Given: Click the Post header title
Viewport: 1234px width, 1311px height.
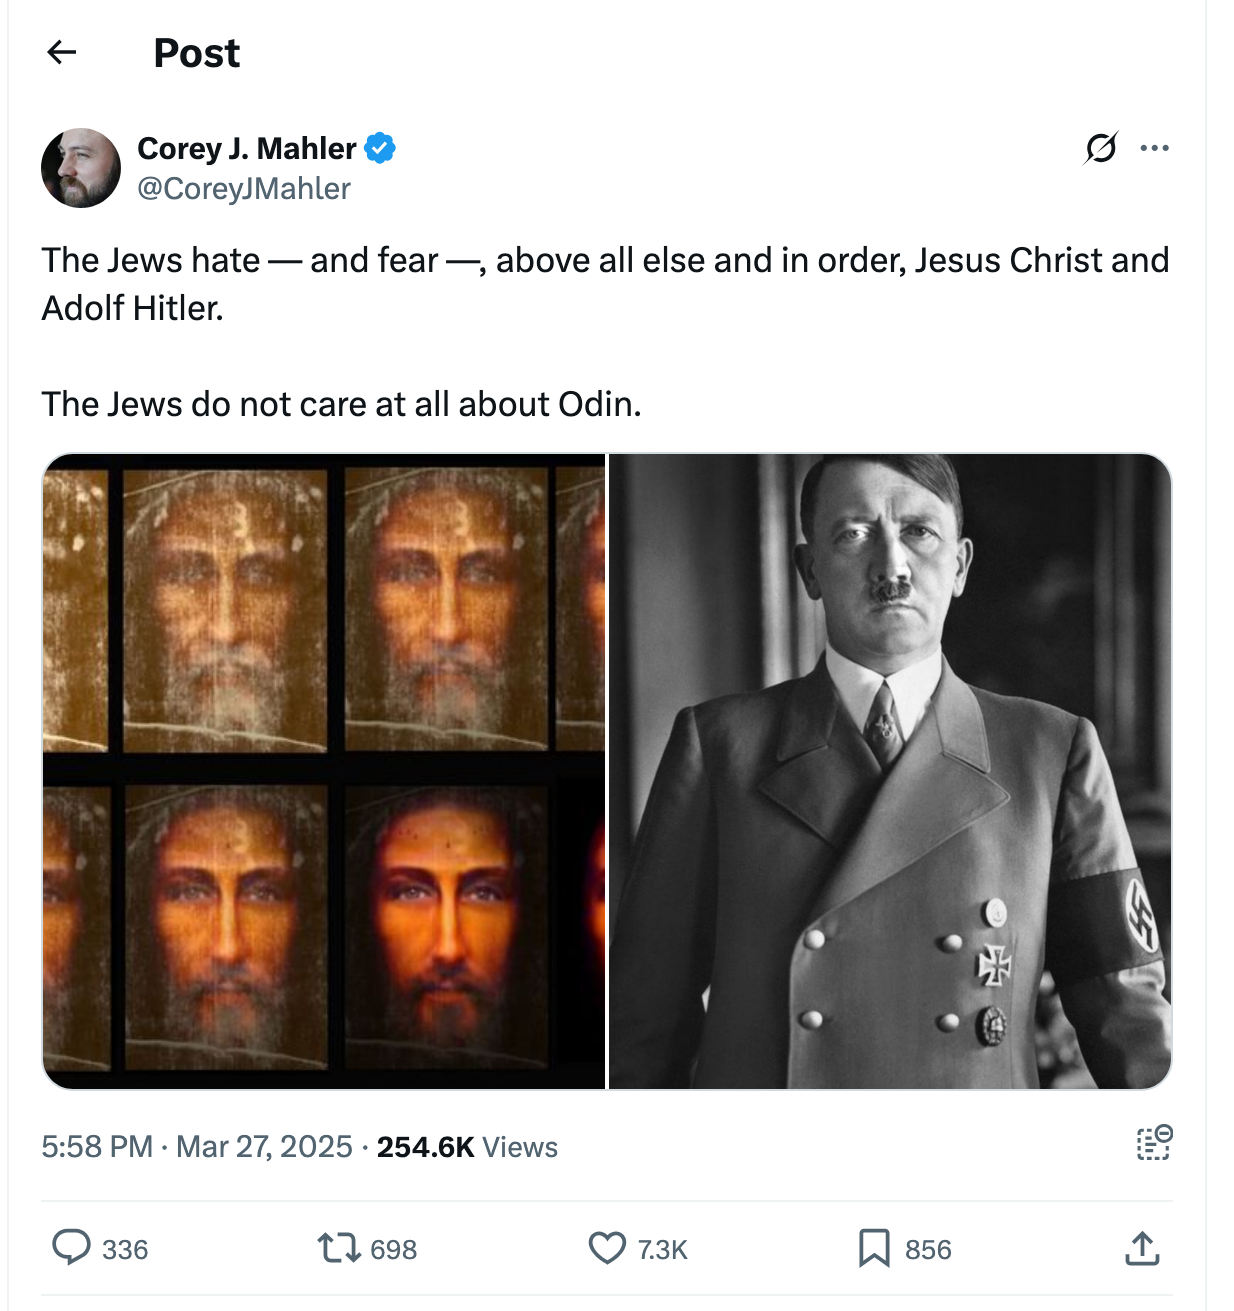Looking at the screenshot, I should (x=197, y=53).
